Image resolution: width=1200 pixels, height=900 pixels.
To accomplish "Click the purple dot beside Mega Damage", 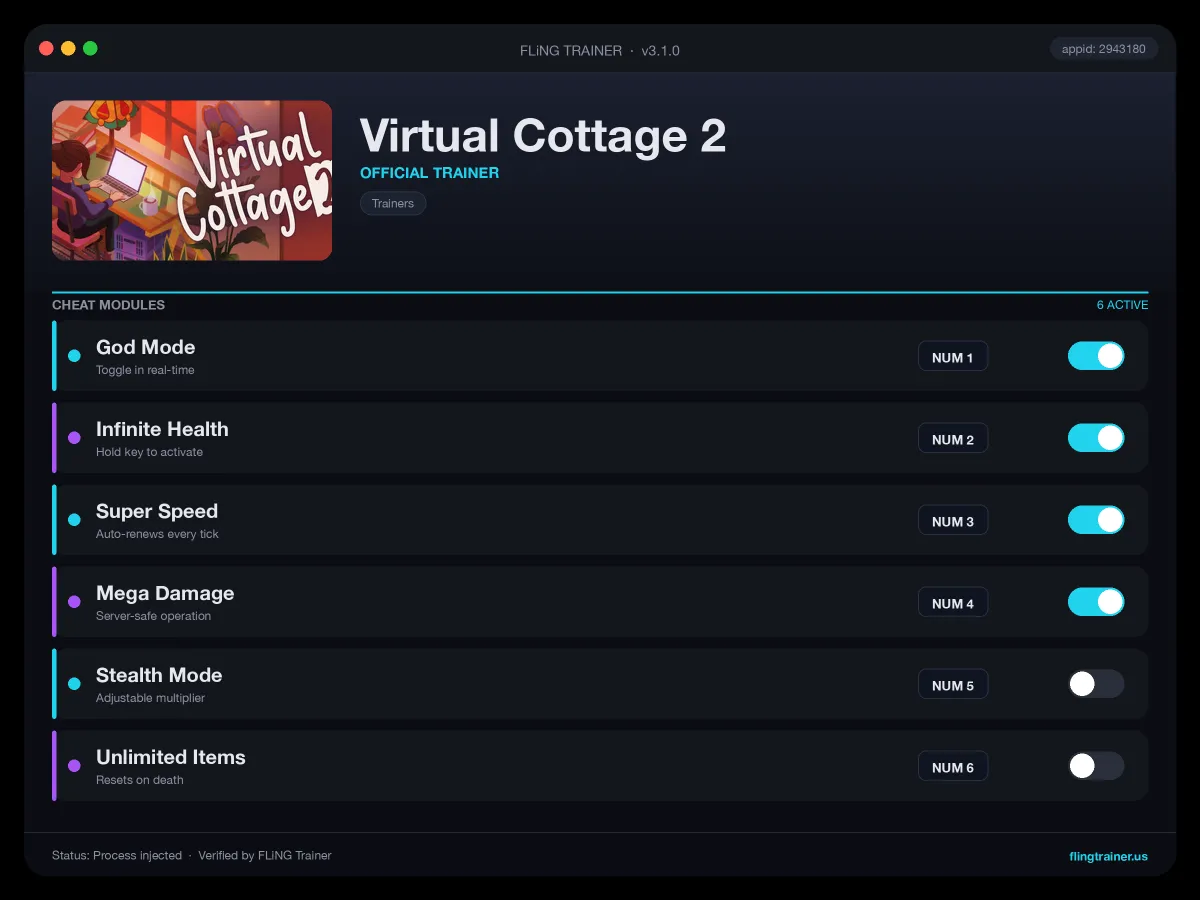I will pyautogui.click(x=74, y=602).
